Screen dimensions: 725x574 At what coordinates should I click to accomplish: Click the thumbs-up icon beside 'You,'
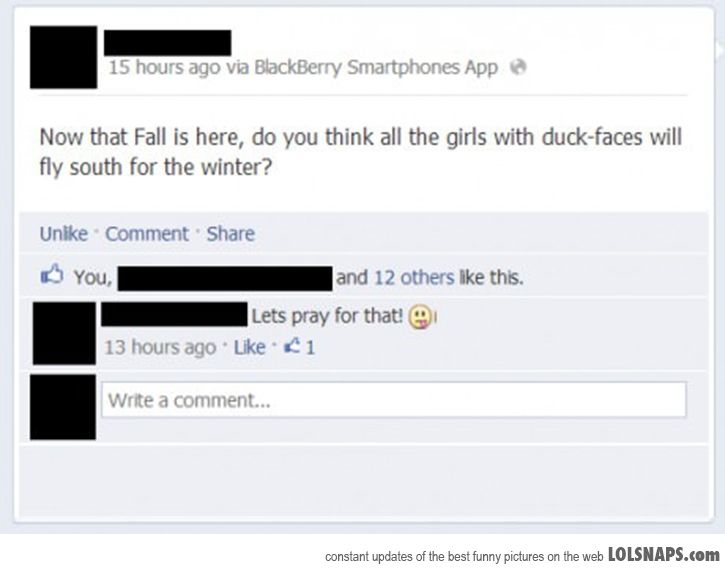coord(52,273)
